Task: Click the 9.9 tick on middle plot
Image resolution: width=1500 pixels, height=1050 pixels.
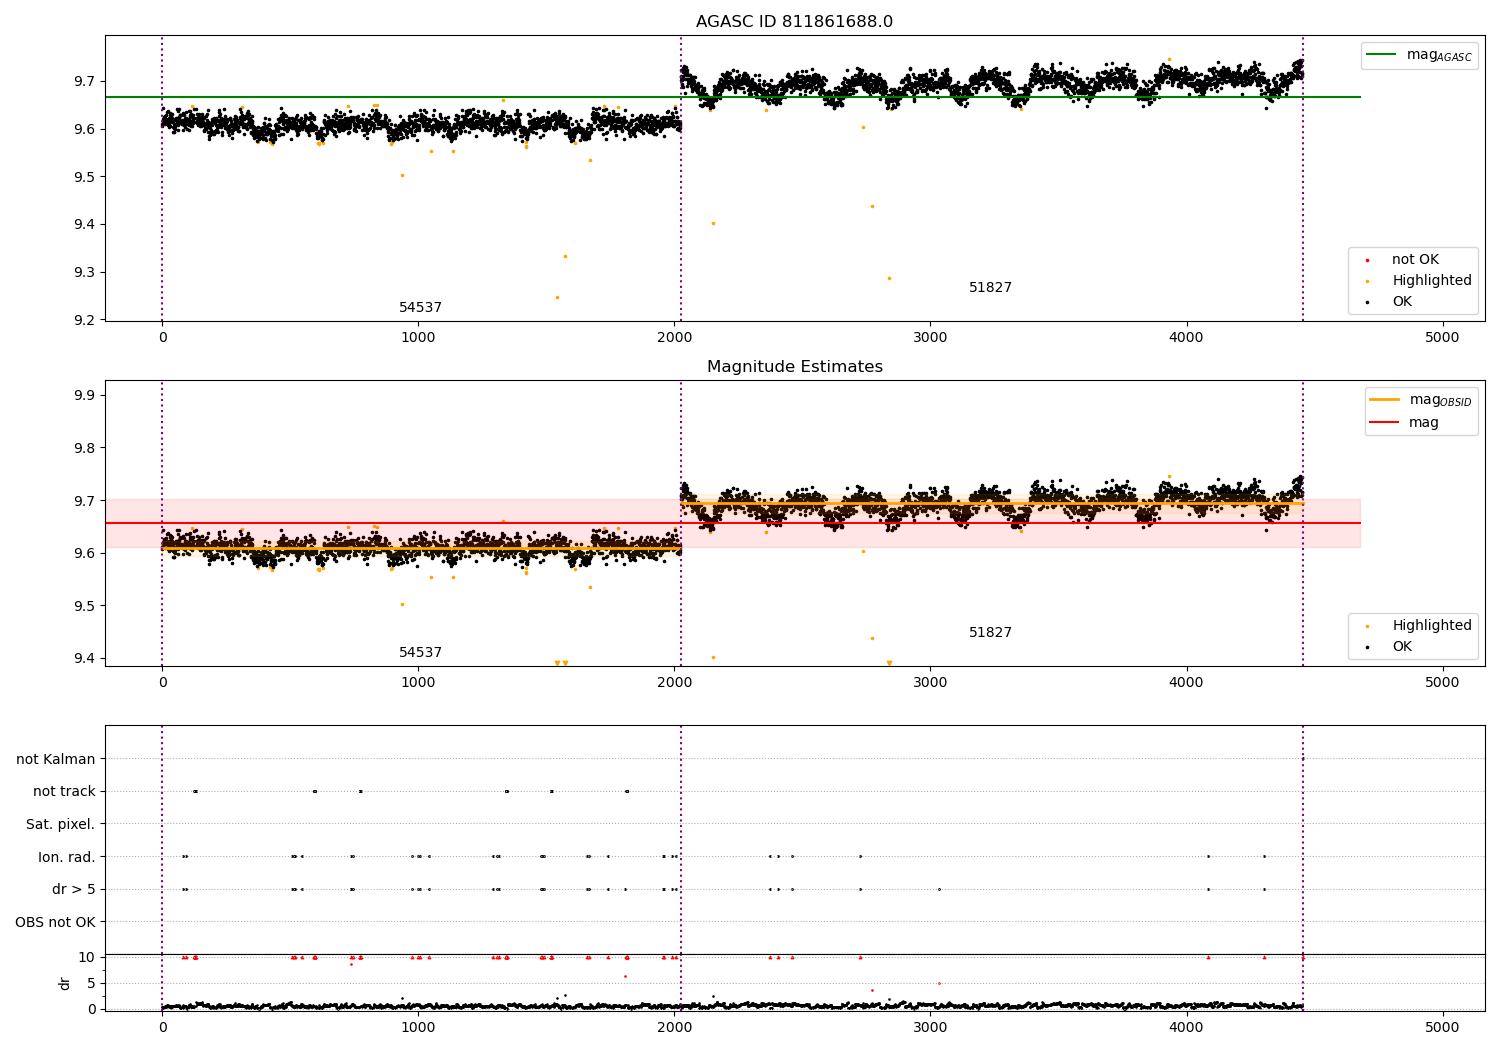Action: point(85,396)
